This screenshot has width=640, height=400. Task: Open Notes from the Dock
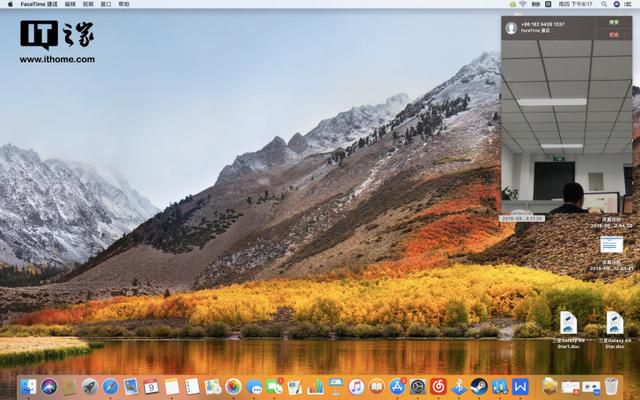tap(172, 387)
